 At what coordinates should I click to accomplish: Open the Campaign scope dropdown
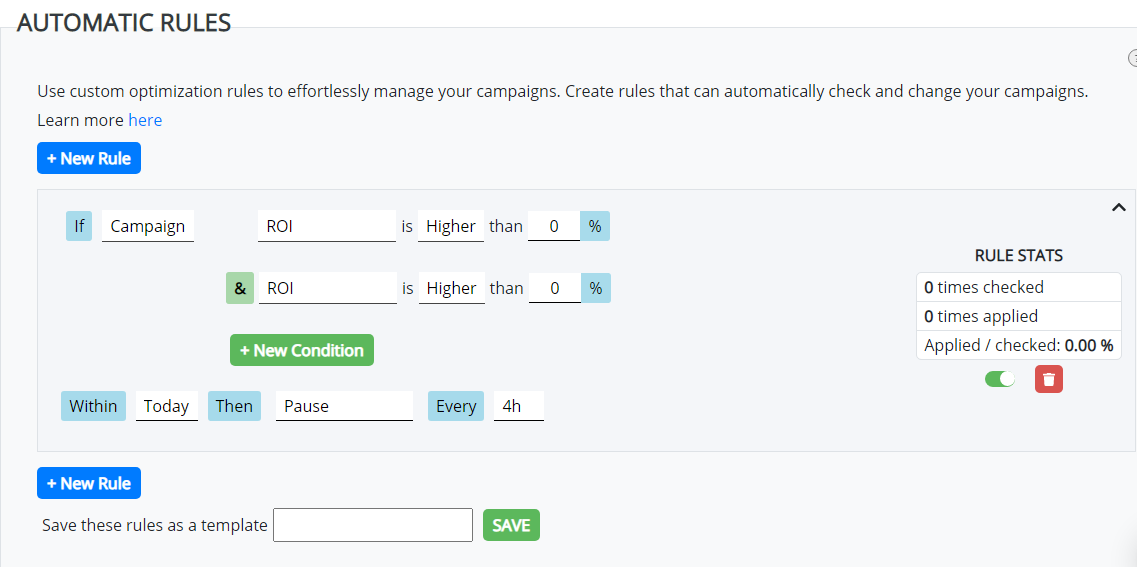(148, 226)
